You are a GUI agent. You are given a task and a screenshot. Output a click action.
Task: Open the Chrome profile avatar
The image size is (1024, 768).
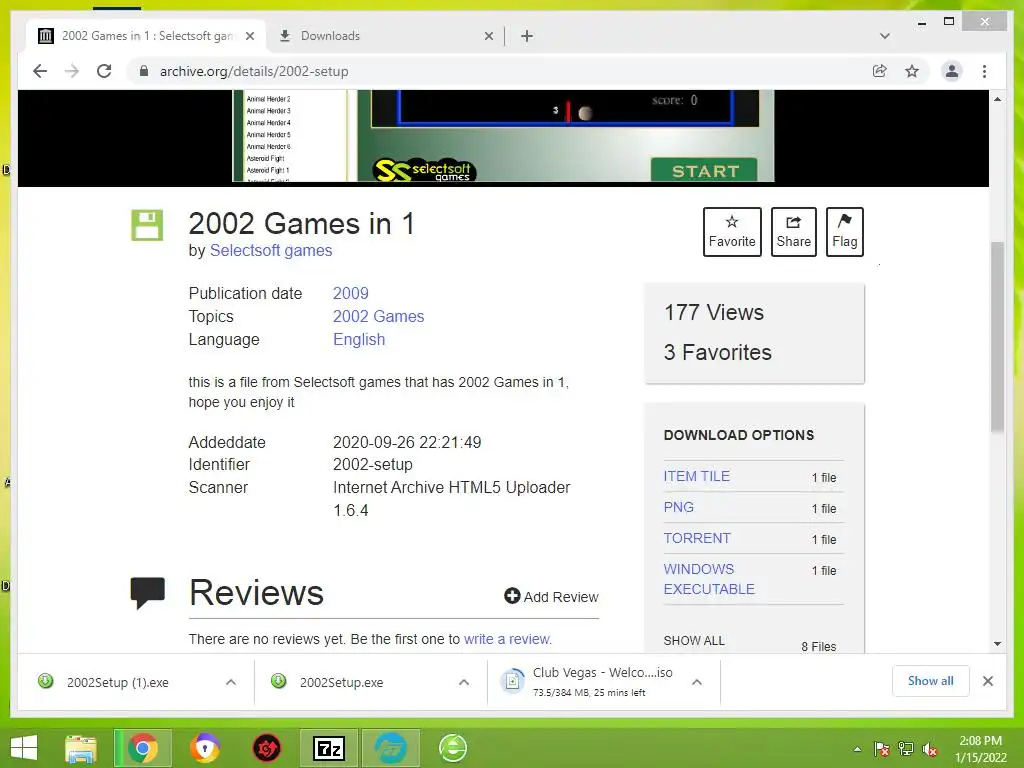952,71
